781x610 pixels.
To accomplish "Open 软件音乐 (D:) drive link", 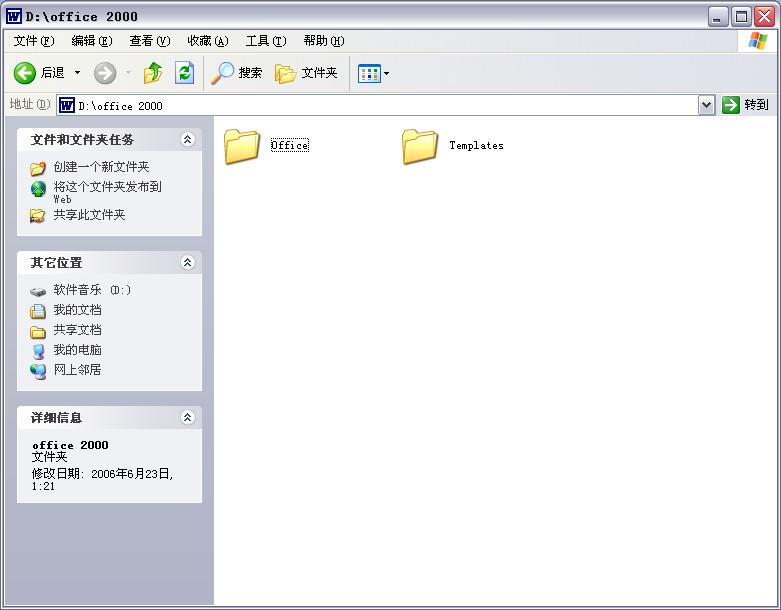I will coord(92,290).
